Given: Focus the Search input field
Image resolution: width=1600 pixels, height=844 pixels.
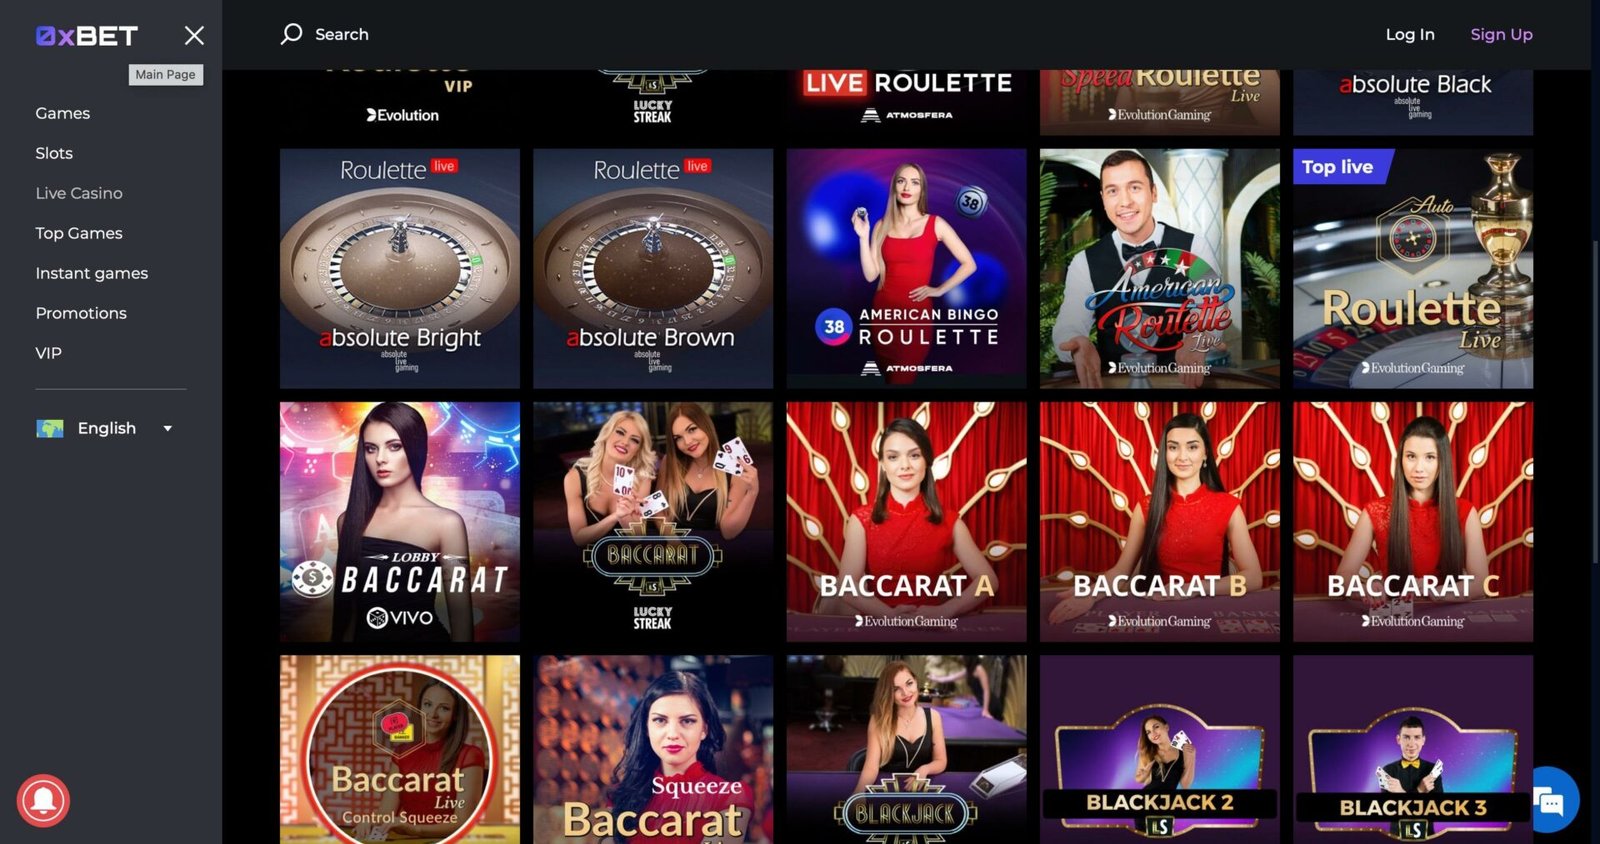Looking at the screenshot, I should pyautogui.click(x=342, y=34).
